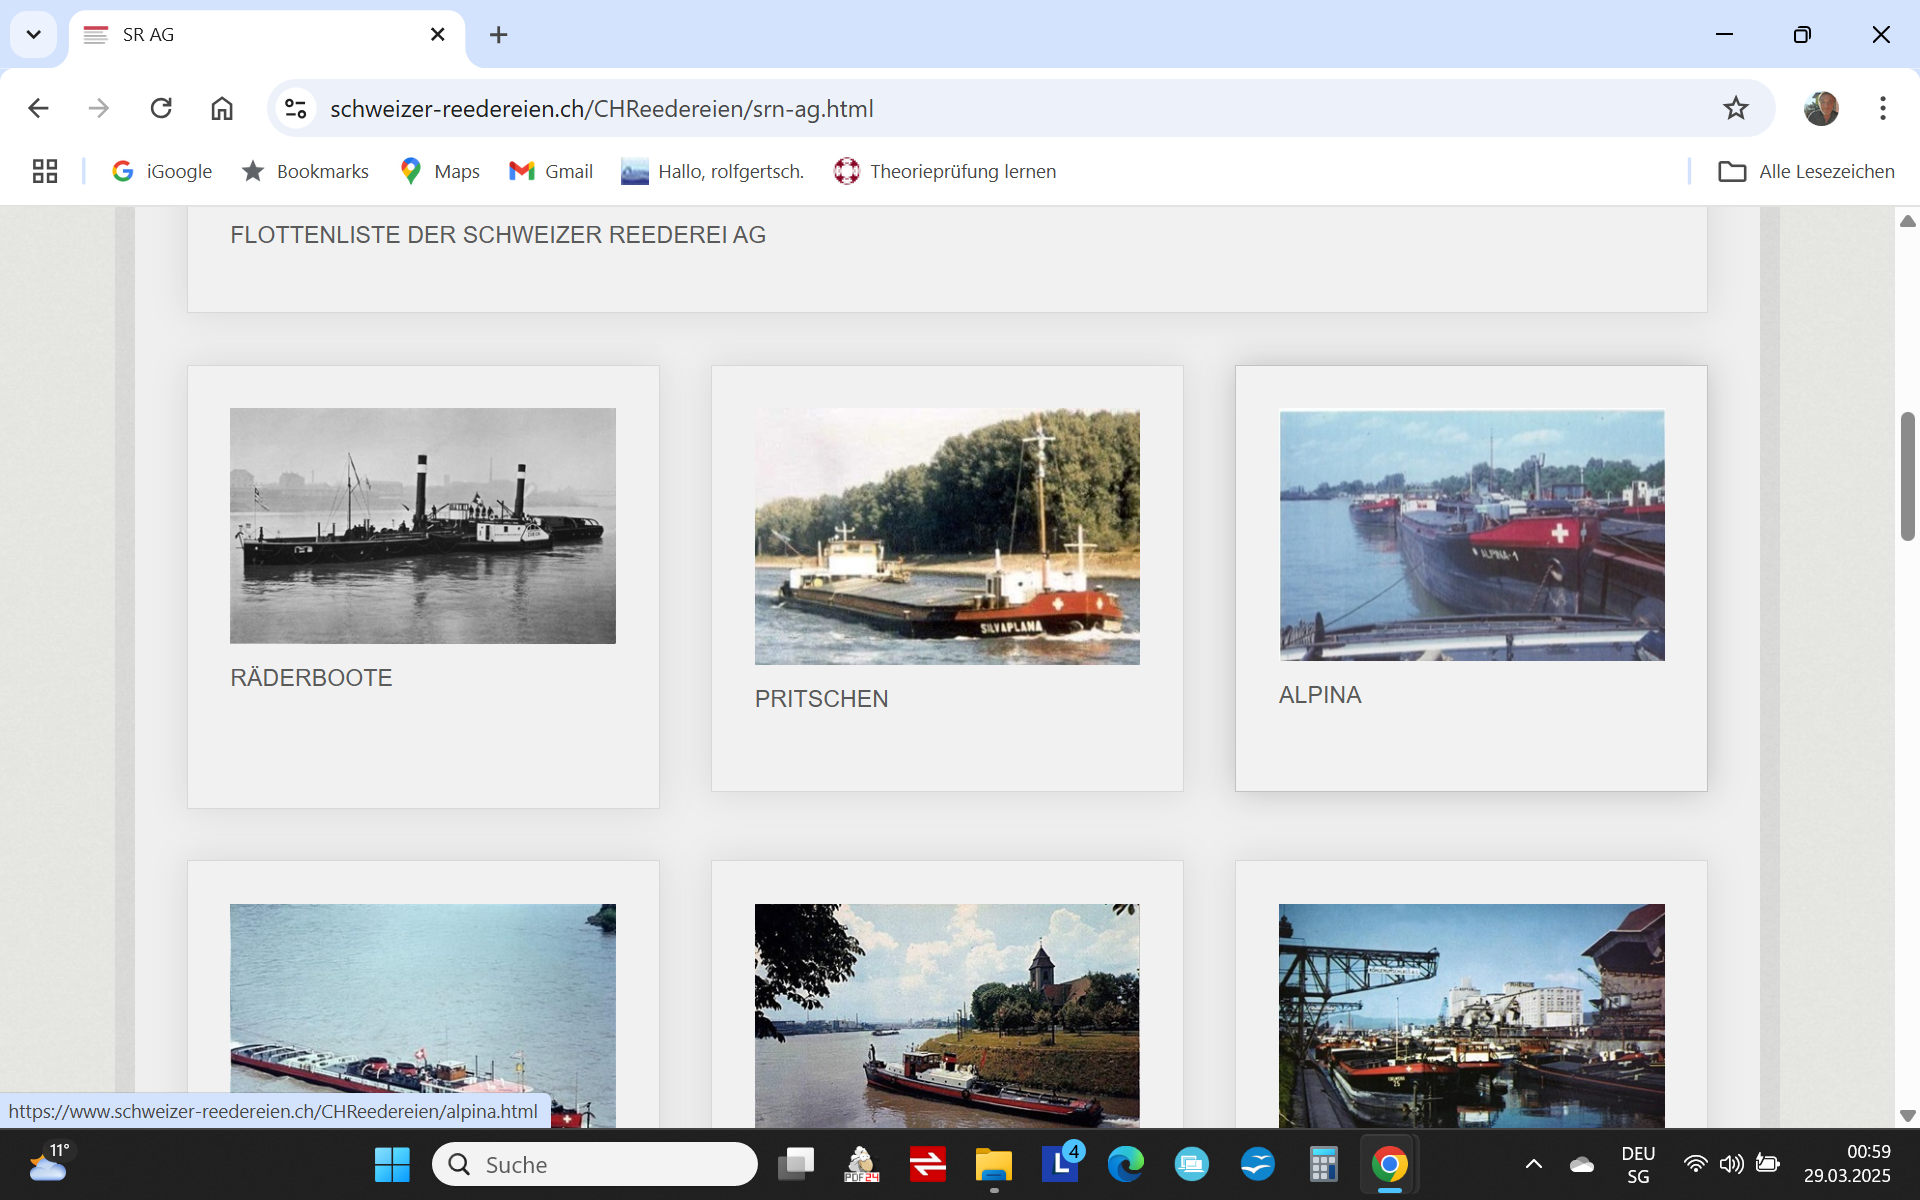Open Chrome three-dot menu
The image size is (1920, 1200).
point(1882,108)
